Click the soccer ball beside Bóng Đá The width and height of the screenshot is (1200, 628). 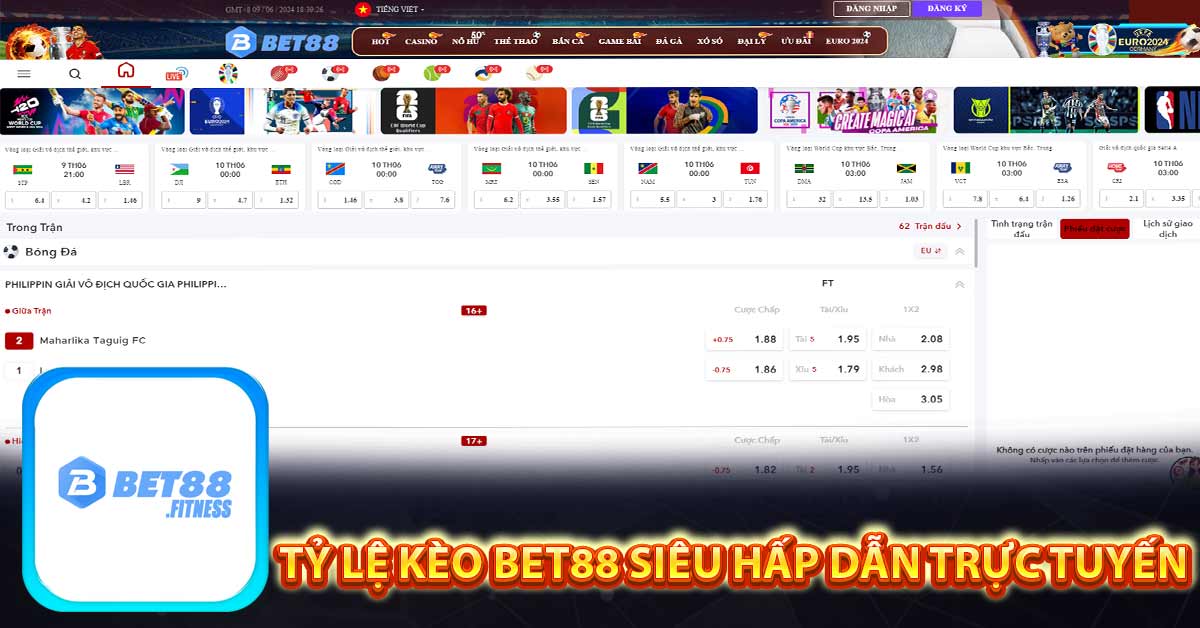click(x=11, y=252)
